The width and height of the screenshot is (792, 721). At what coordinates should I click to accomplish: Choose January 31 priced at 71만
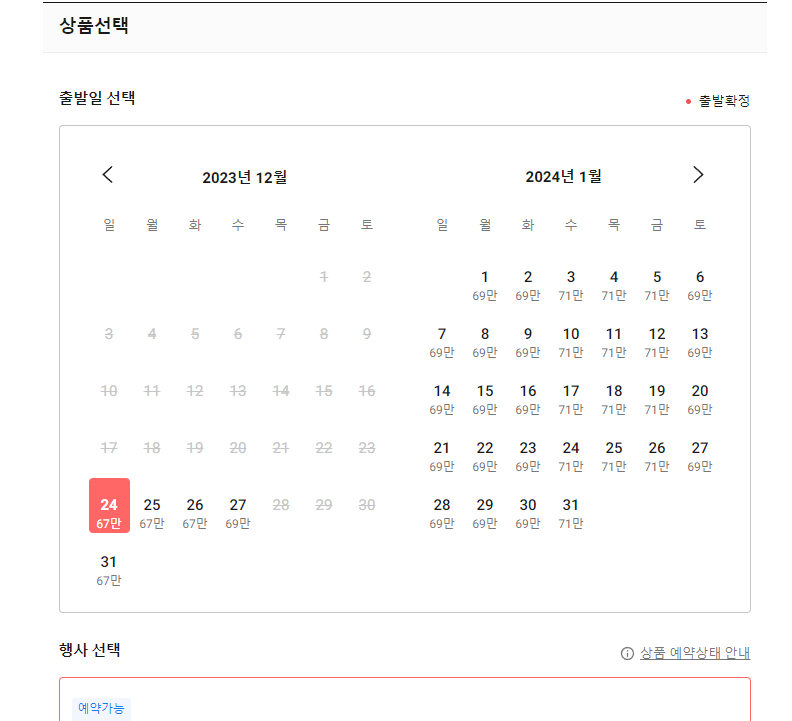pos(571,512)
